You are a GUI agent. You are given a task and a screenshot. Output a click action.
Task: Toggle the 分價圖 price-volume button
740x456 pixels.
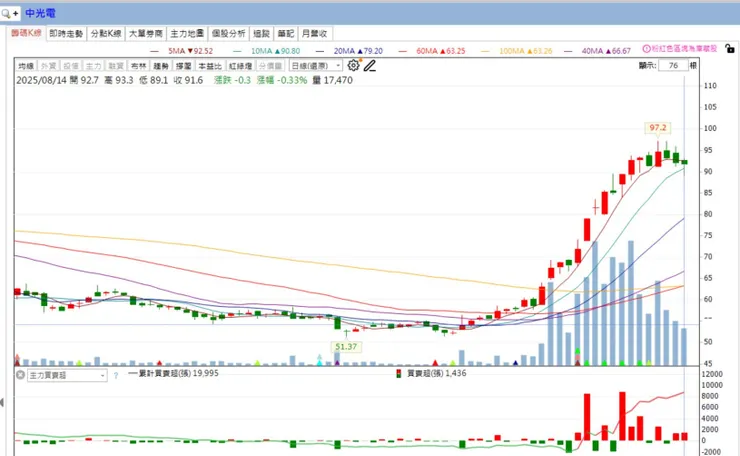coord(270,66)
